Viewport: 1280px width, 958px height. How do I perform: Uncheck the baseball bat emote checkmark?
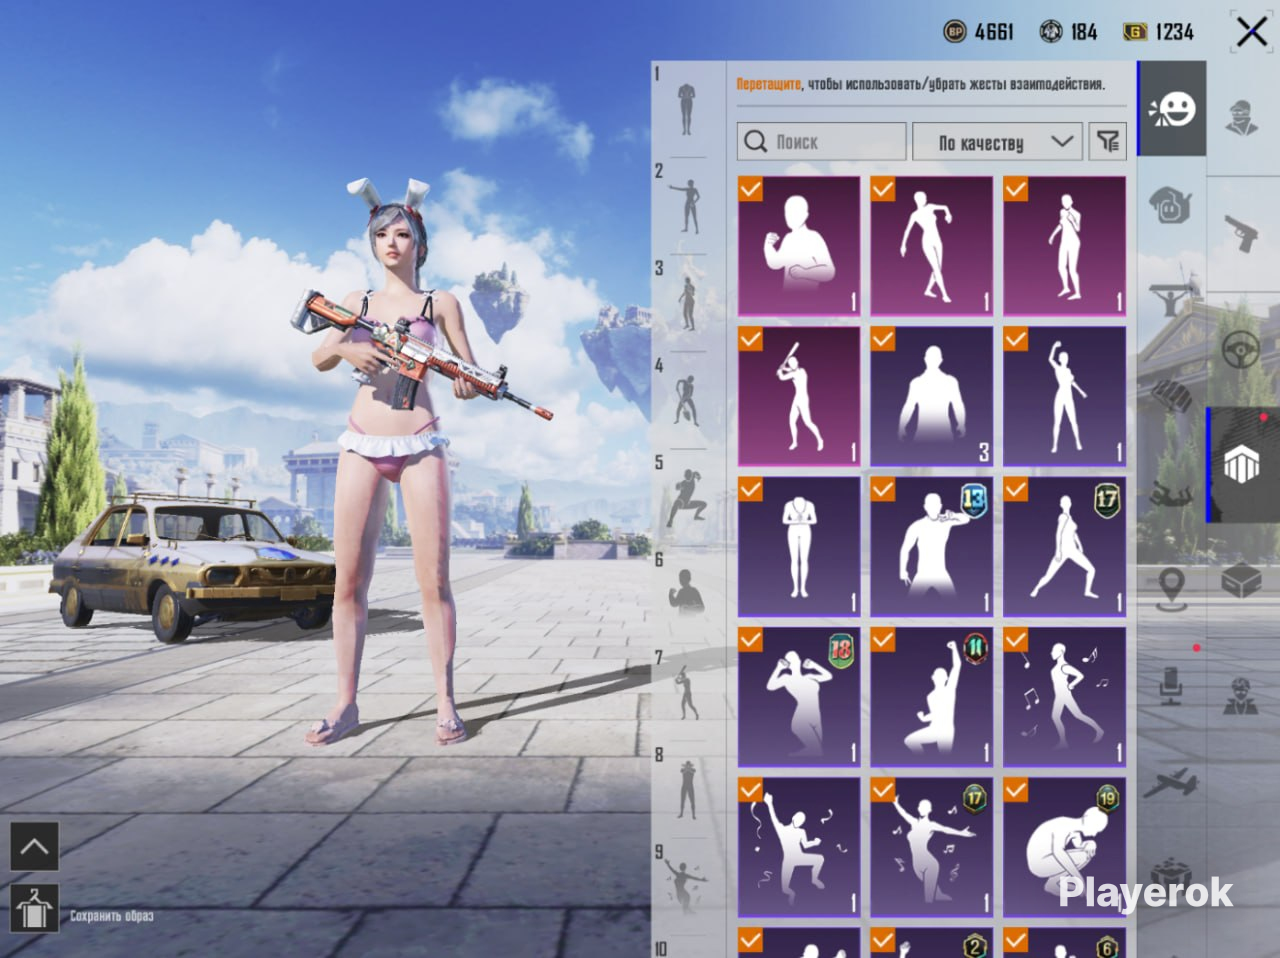point(750,338)
